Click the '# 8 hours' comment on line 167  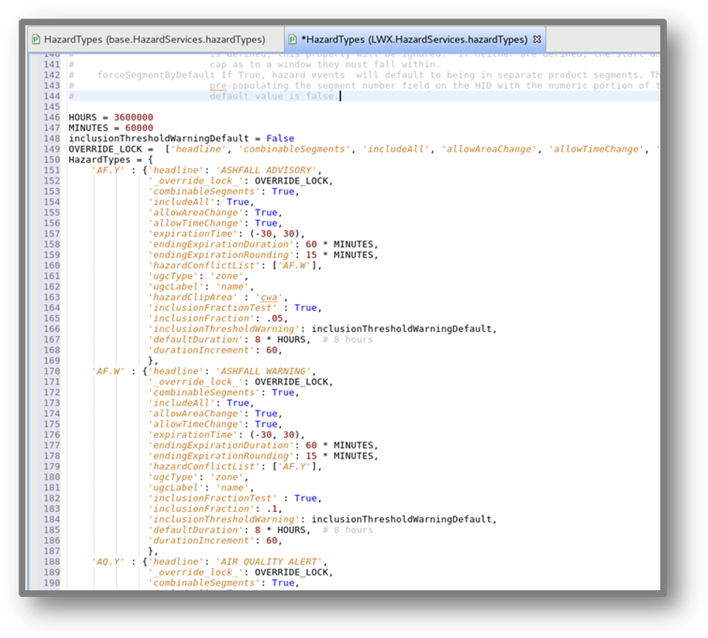coord(348,340)
